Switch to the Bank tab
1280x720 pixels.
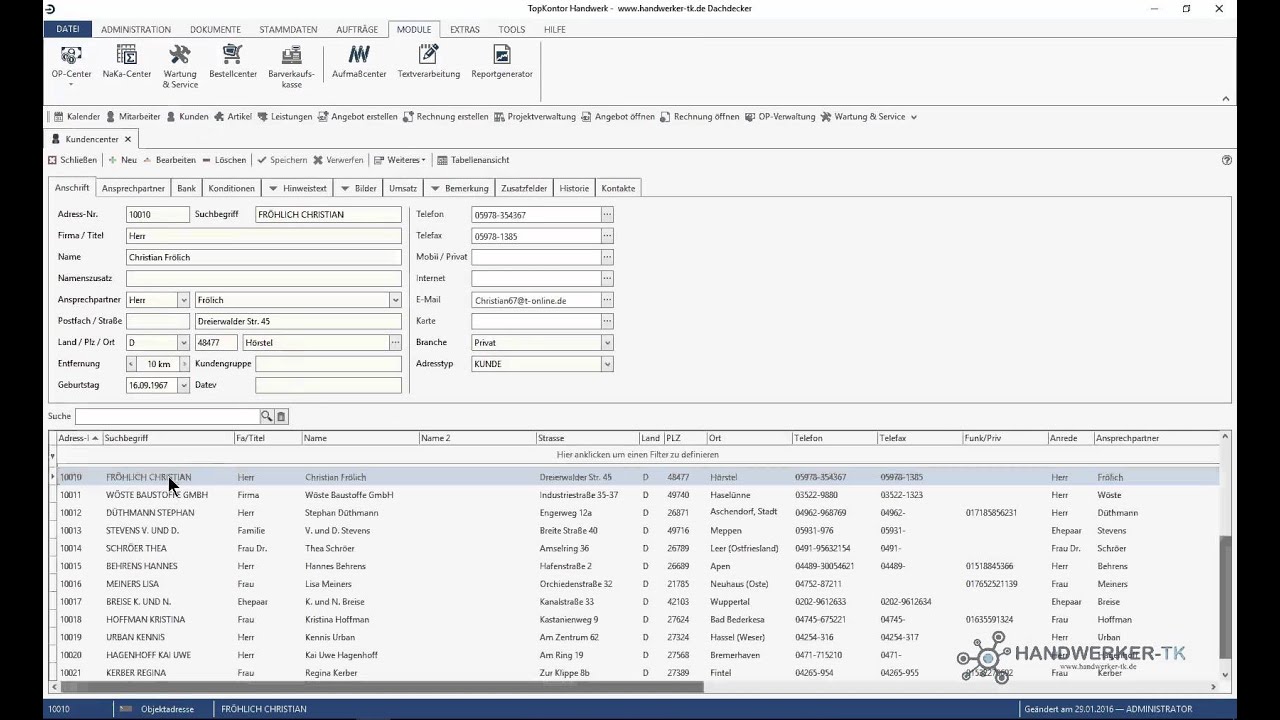point(187,188)
